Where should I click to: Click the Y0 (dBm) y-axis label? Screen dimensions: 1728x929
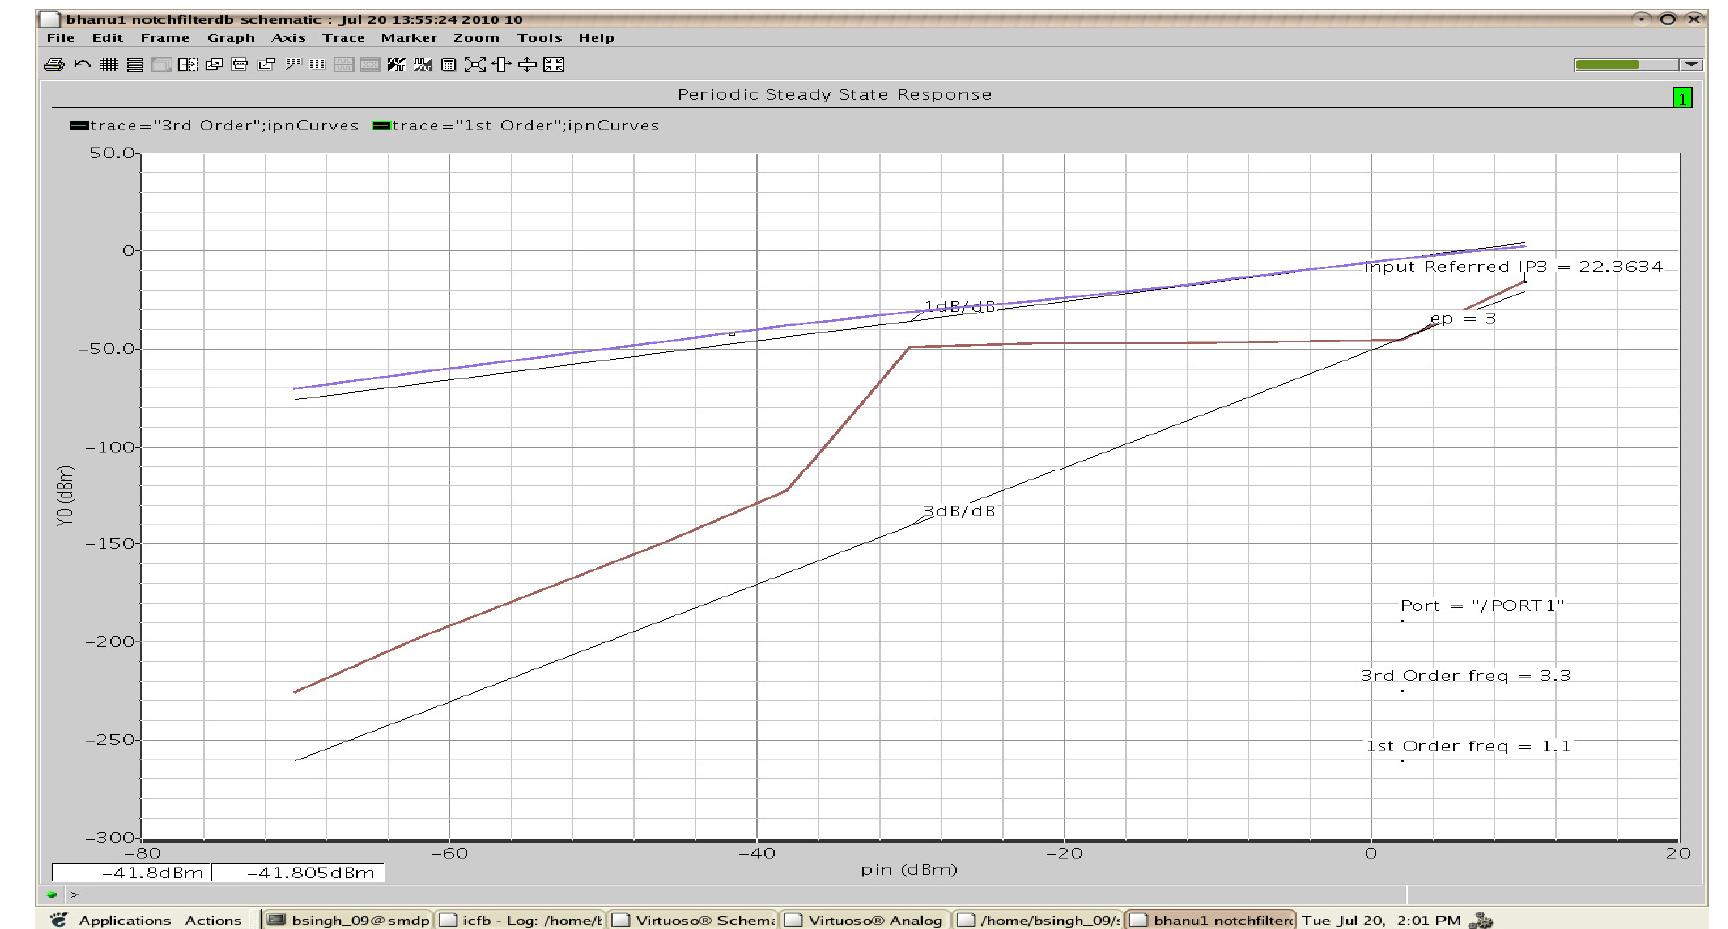tap(66, 495)
